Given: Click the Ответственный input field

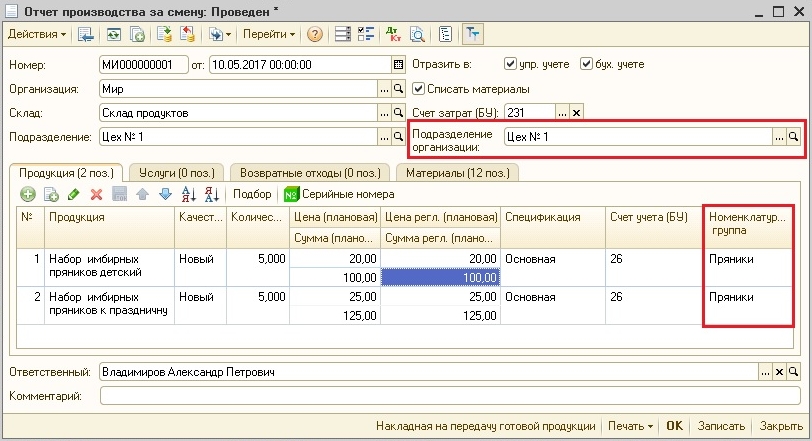Looking at the screenshot, I should click(x=429, y=372).
